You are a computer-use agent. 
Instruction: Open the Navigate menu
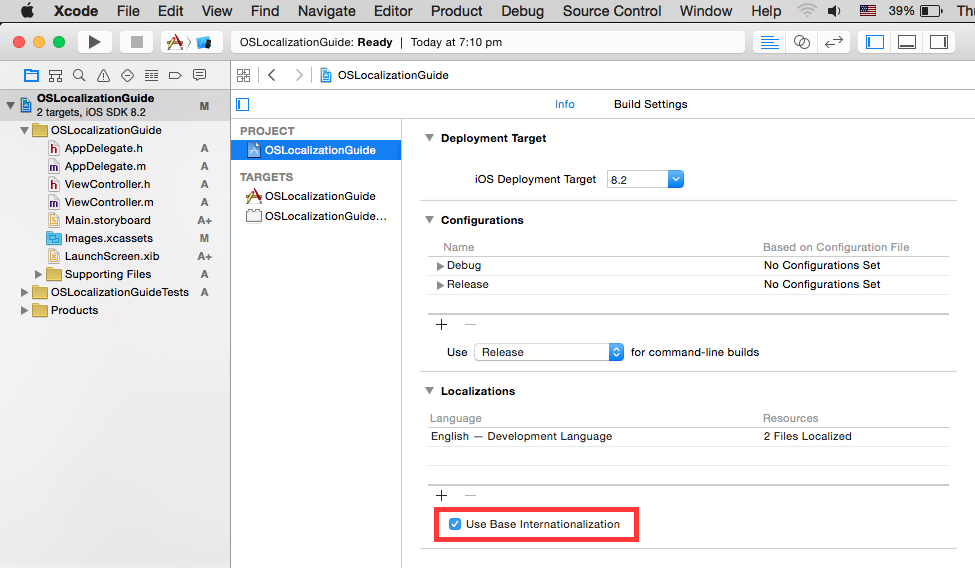pyautogui.click(x=326, y=11)
